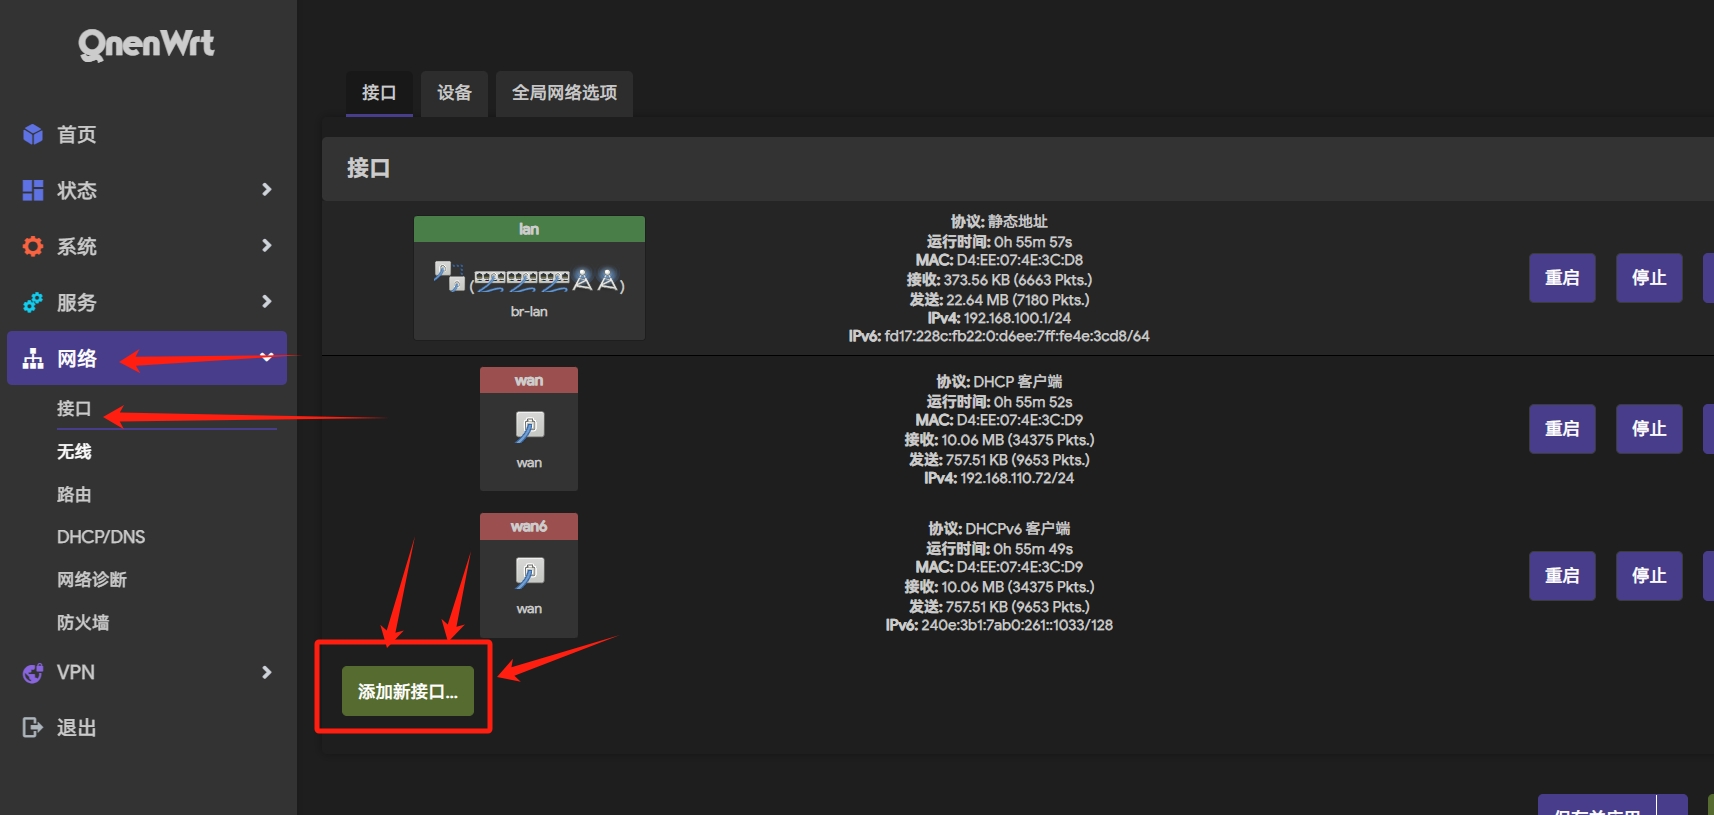Screen dimensions: 1714x815
Task: Click the System gear icon in sidebar
Action: (x=33, y=246)
